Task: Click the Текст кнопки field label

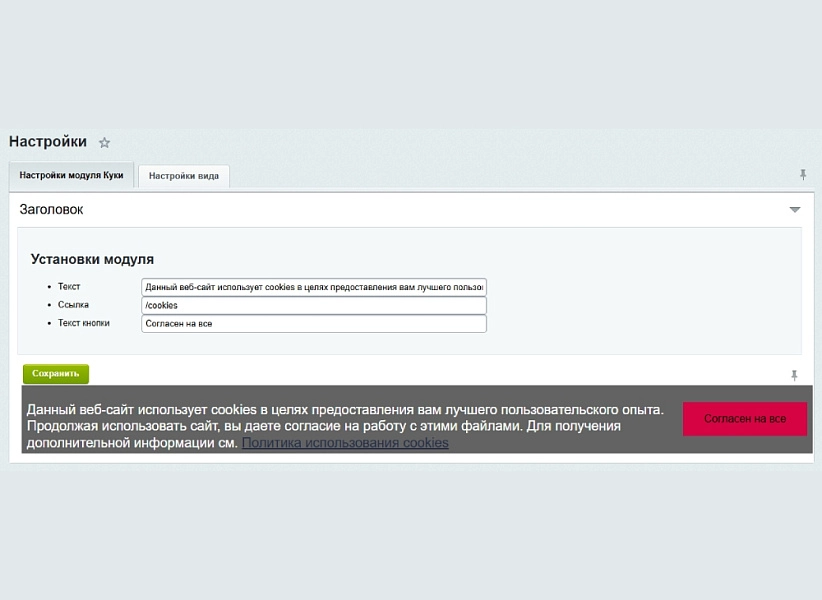Action: (84, 323)
